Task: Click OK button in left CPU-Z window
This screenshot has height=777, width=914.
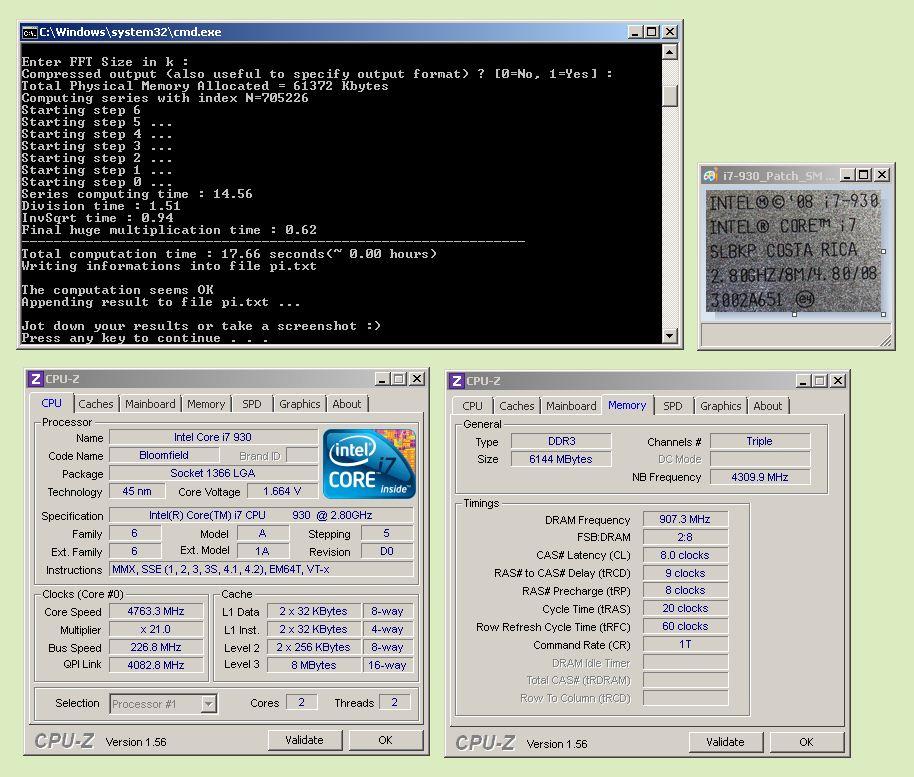Action: [385, 740]
